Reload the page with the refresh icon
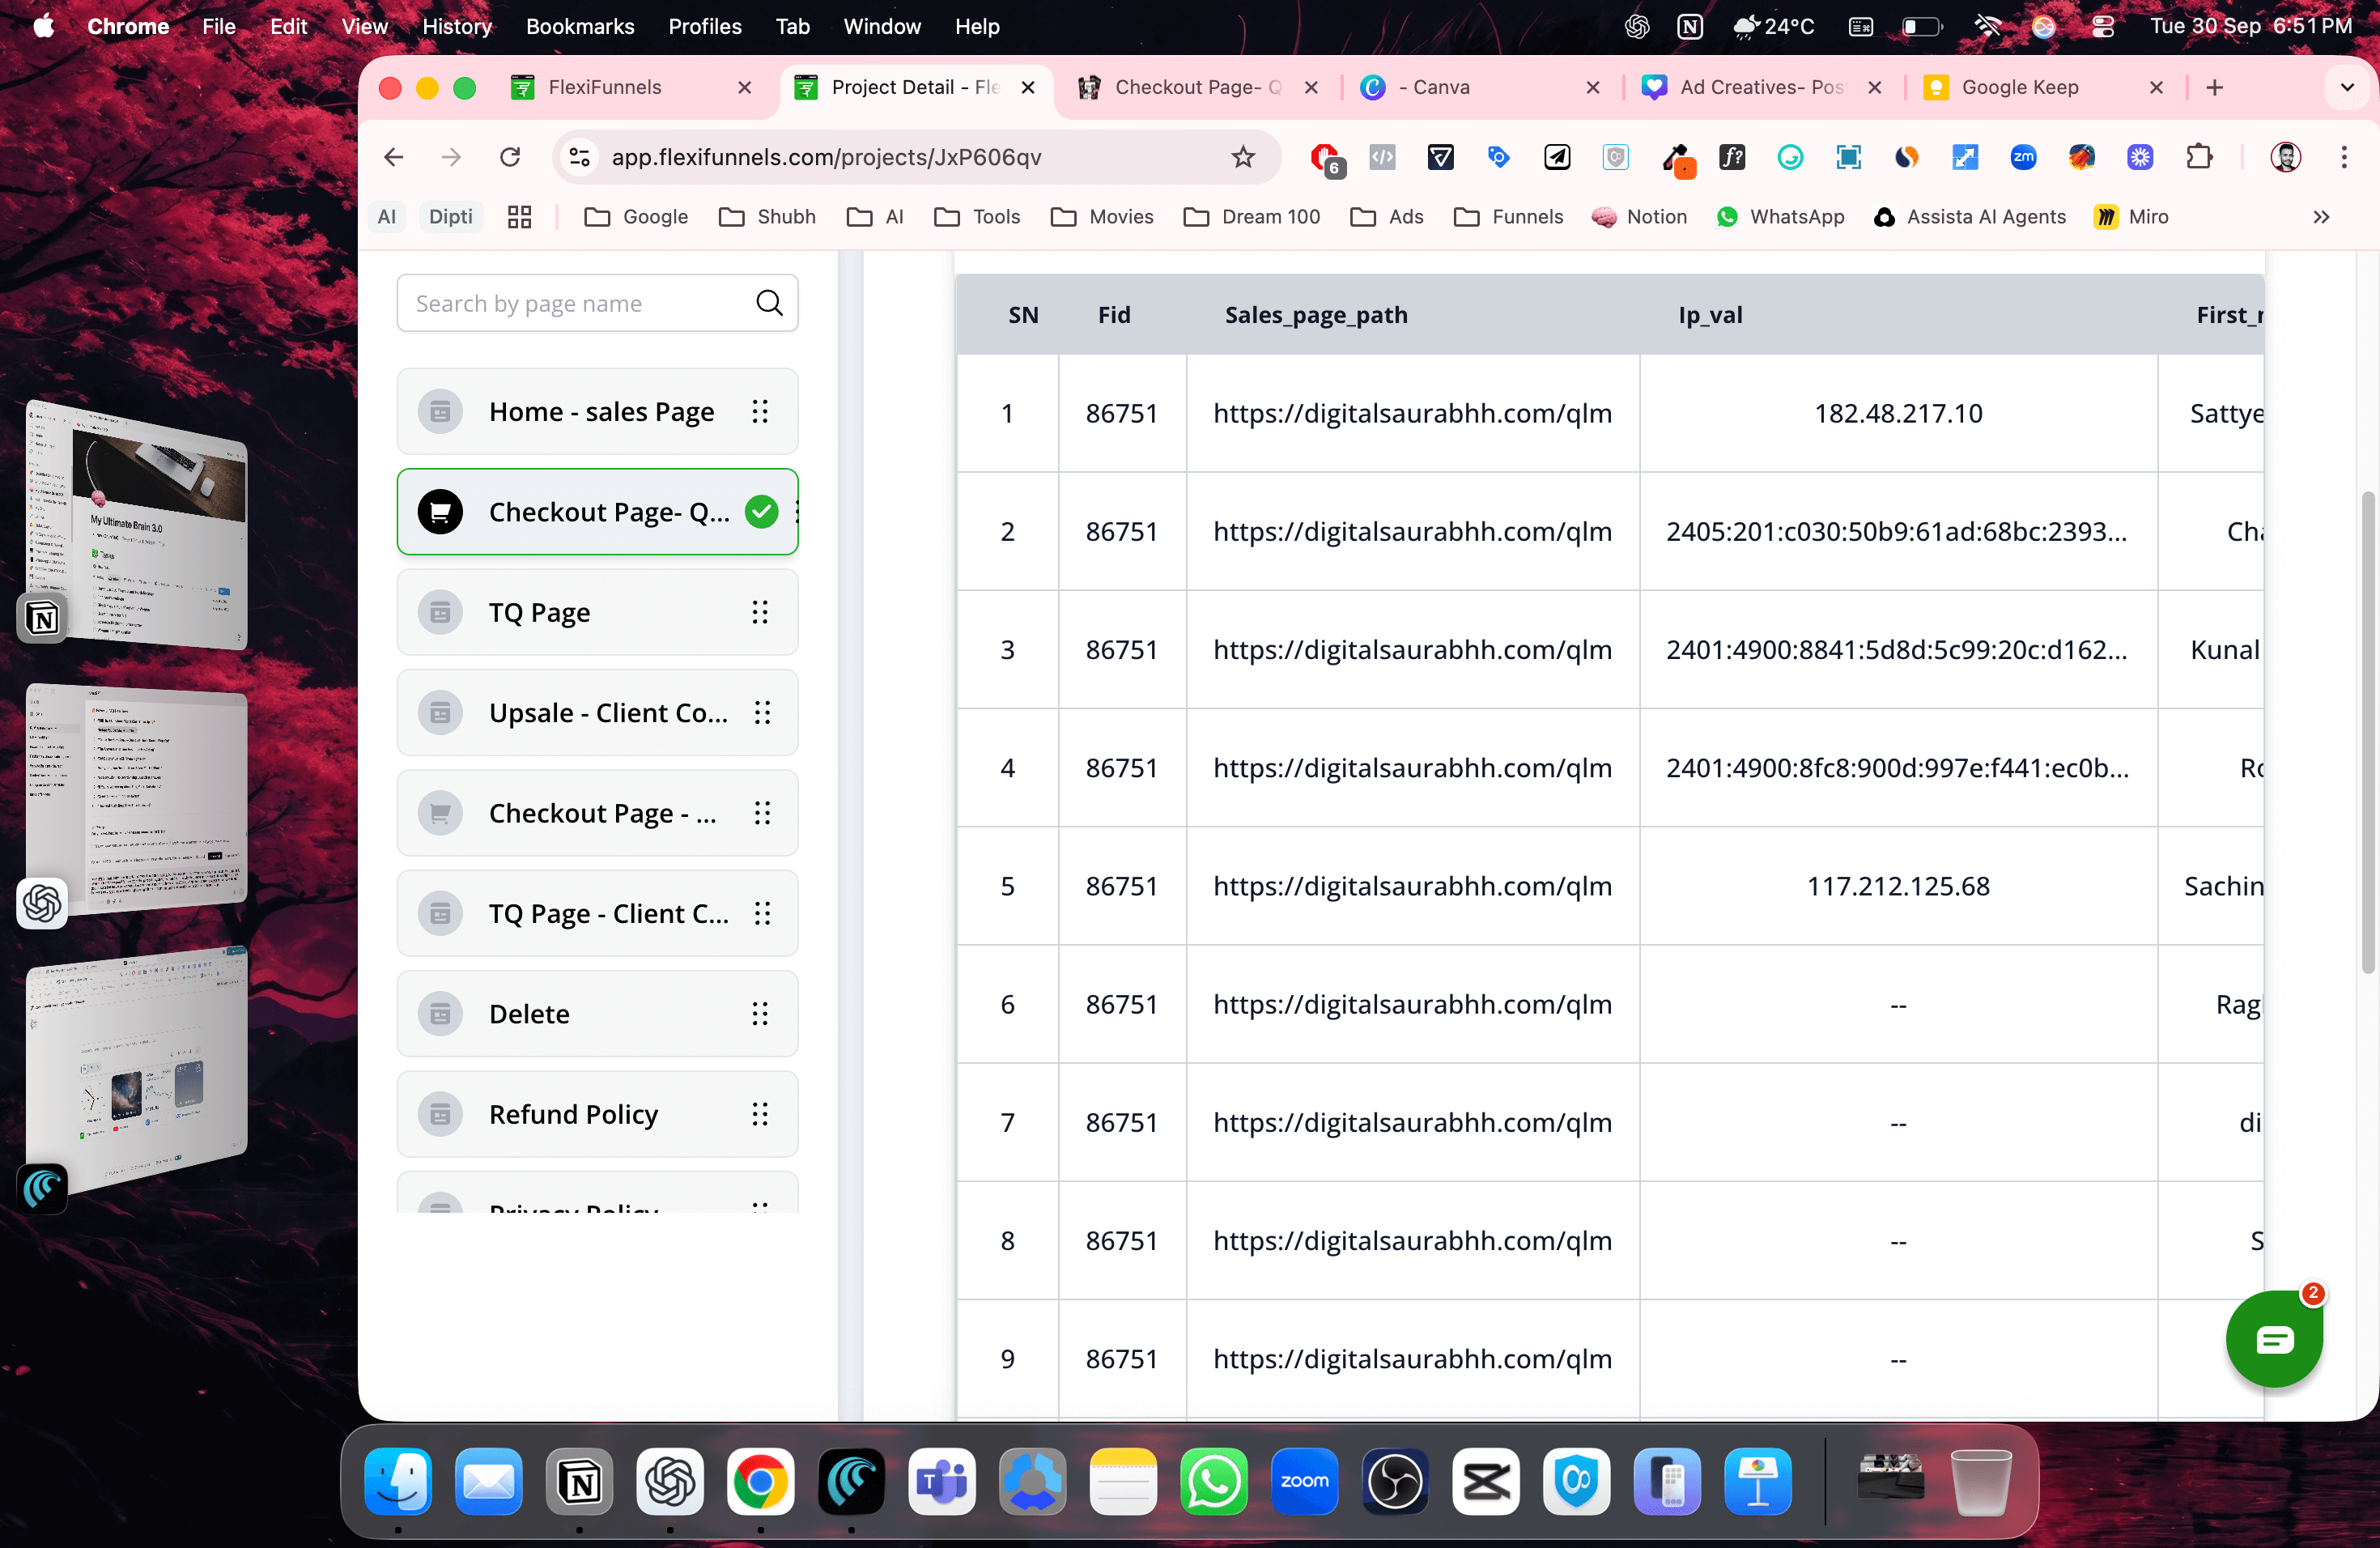The width and height of the screenshot is (2380, 1548). point(510,157)
